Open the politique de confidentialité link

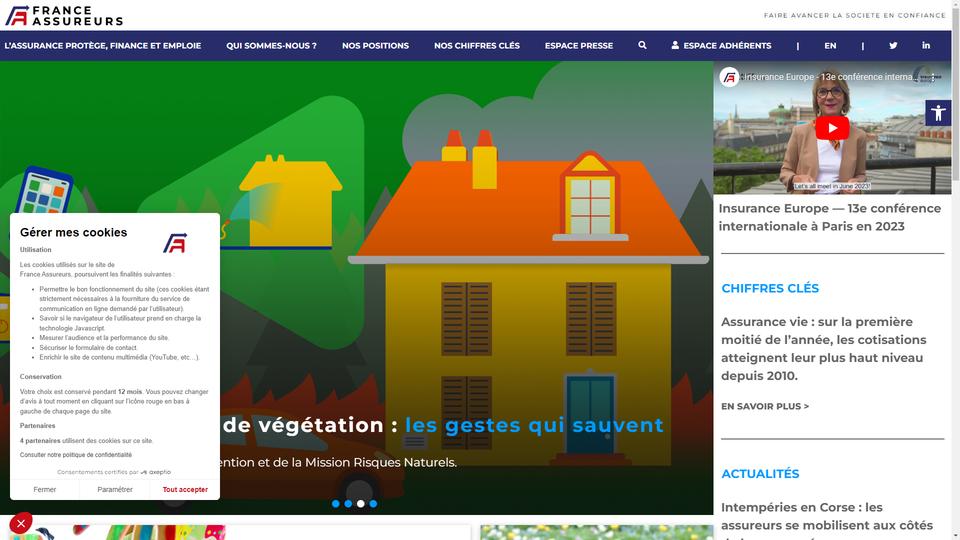tap(75, 455)
